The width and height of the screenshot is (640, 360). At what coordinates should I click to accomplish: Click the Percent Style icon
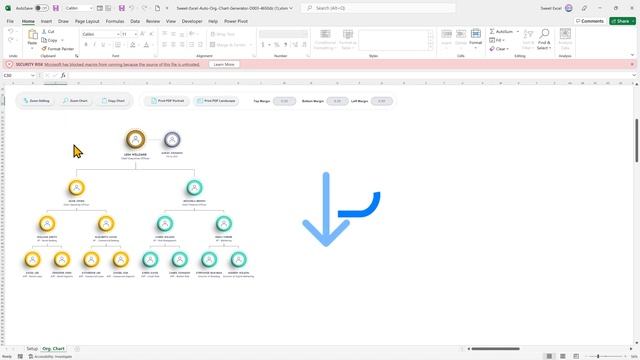277,44
